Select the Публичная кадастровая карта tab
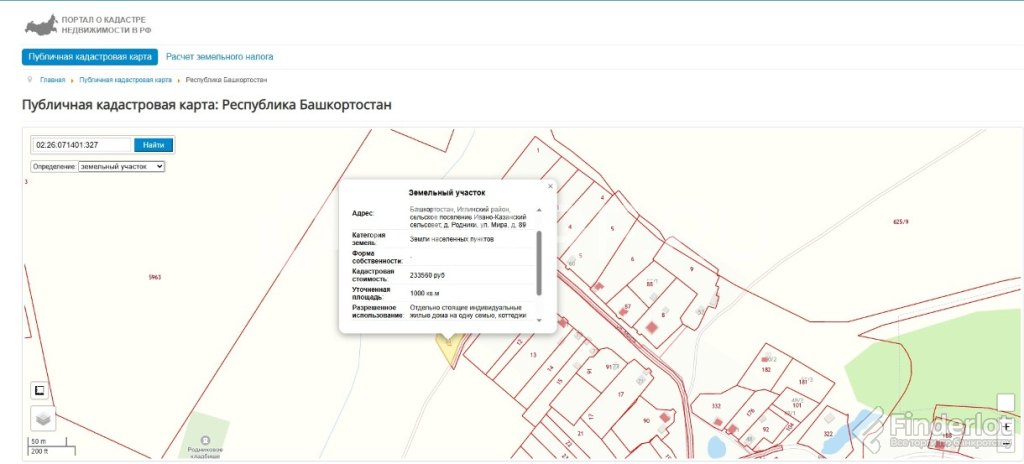 [x=90, y=57]
